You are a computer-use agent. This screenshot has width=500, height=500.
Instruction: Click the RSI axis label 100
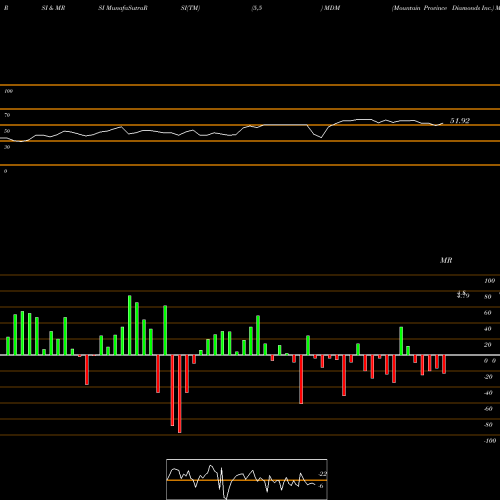coord(8,91)
